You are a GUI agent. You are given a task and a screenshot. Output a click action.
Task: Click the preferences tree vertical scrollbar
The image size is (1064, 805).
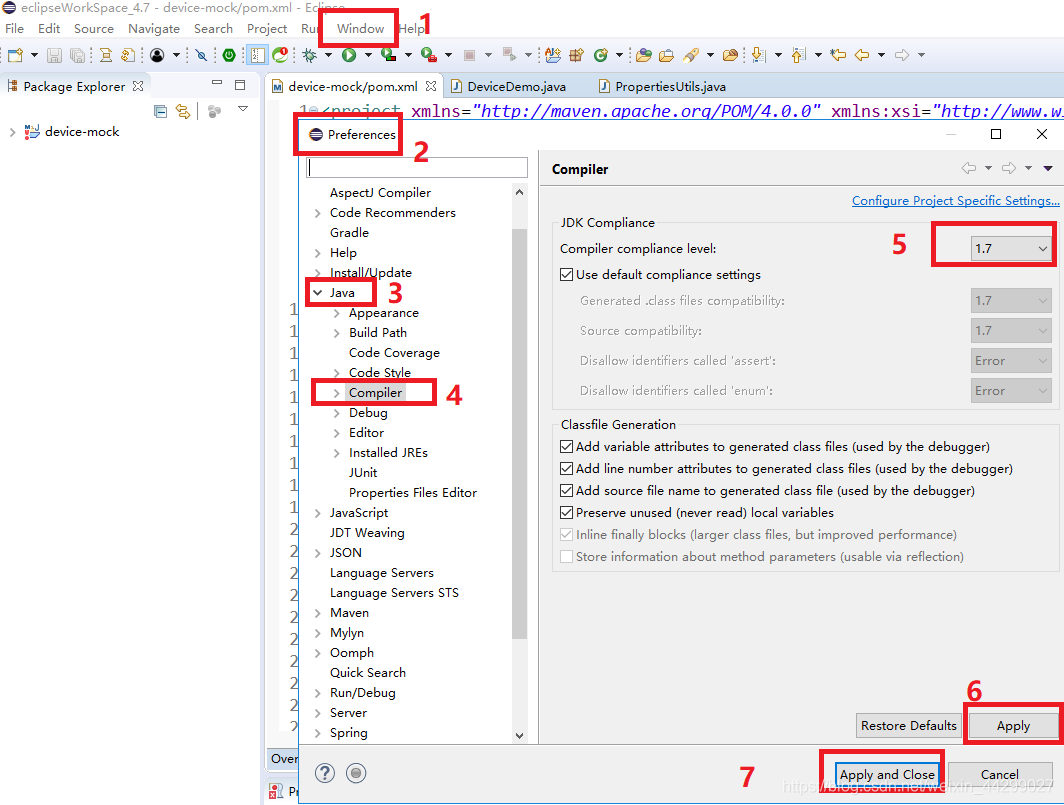[x=520, y=434]
